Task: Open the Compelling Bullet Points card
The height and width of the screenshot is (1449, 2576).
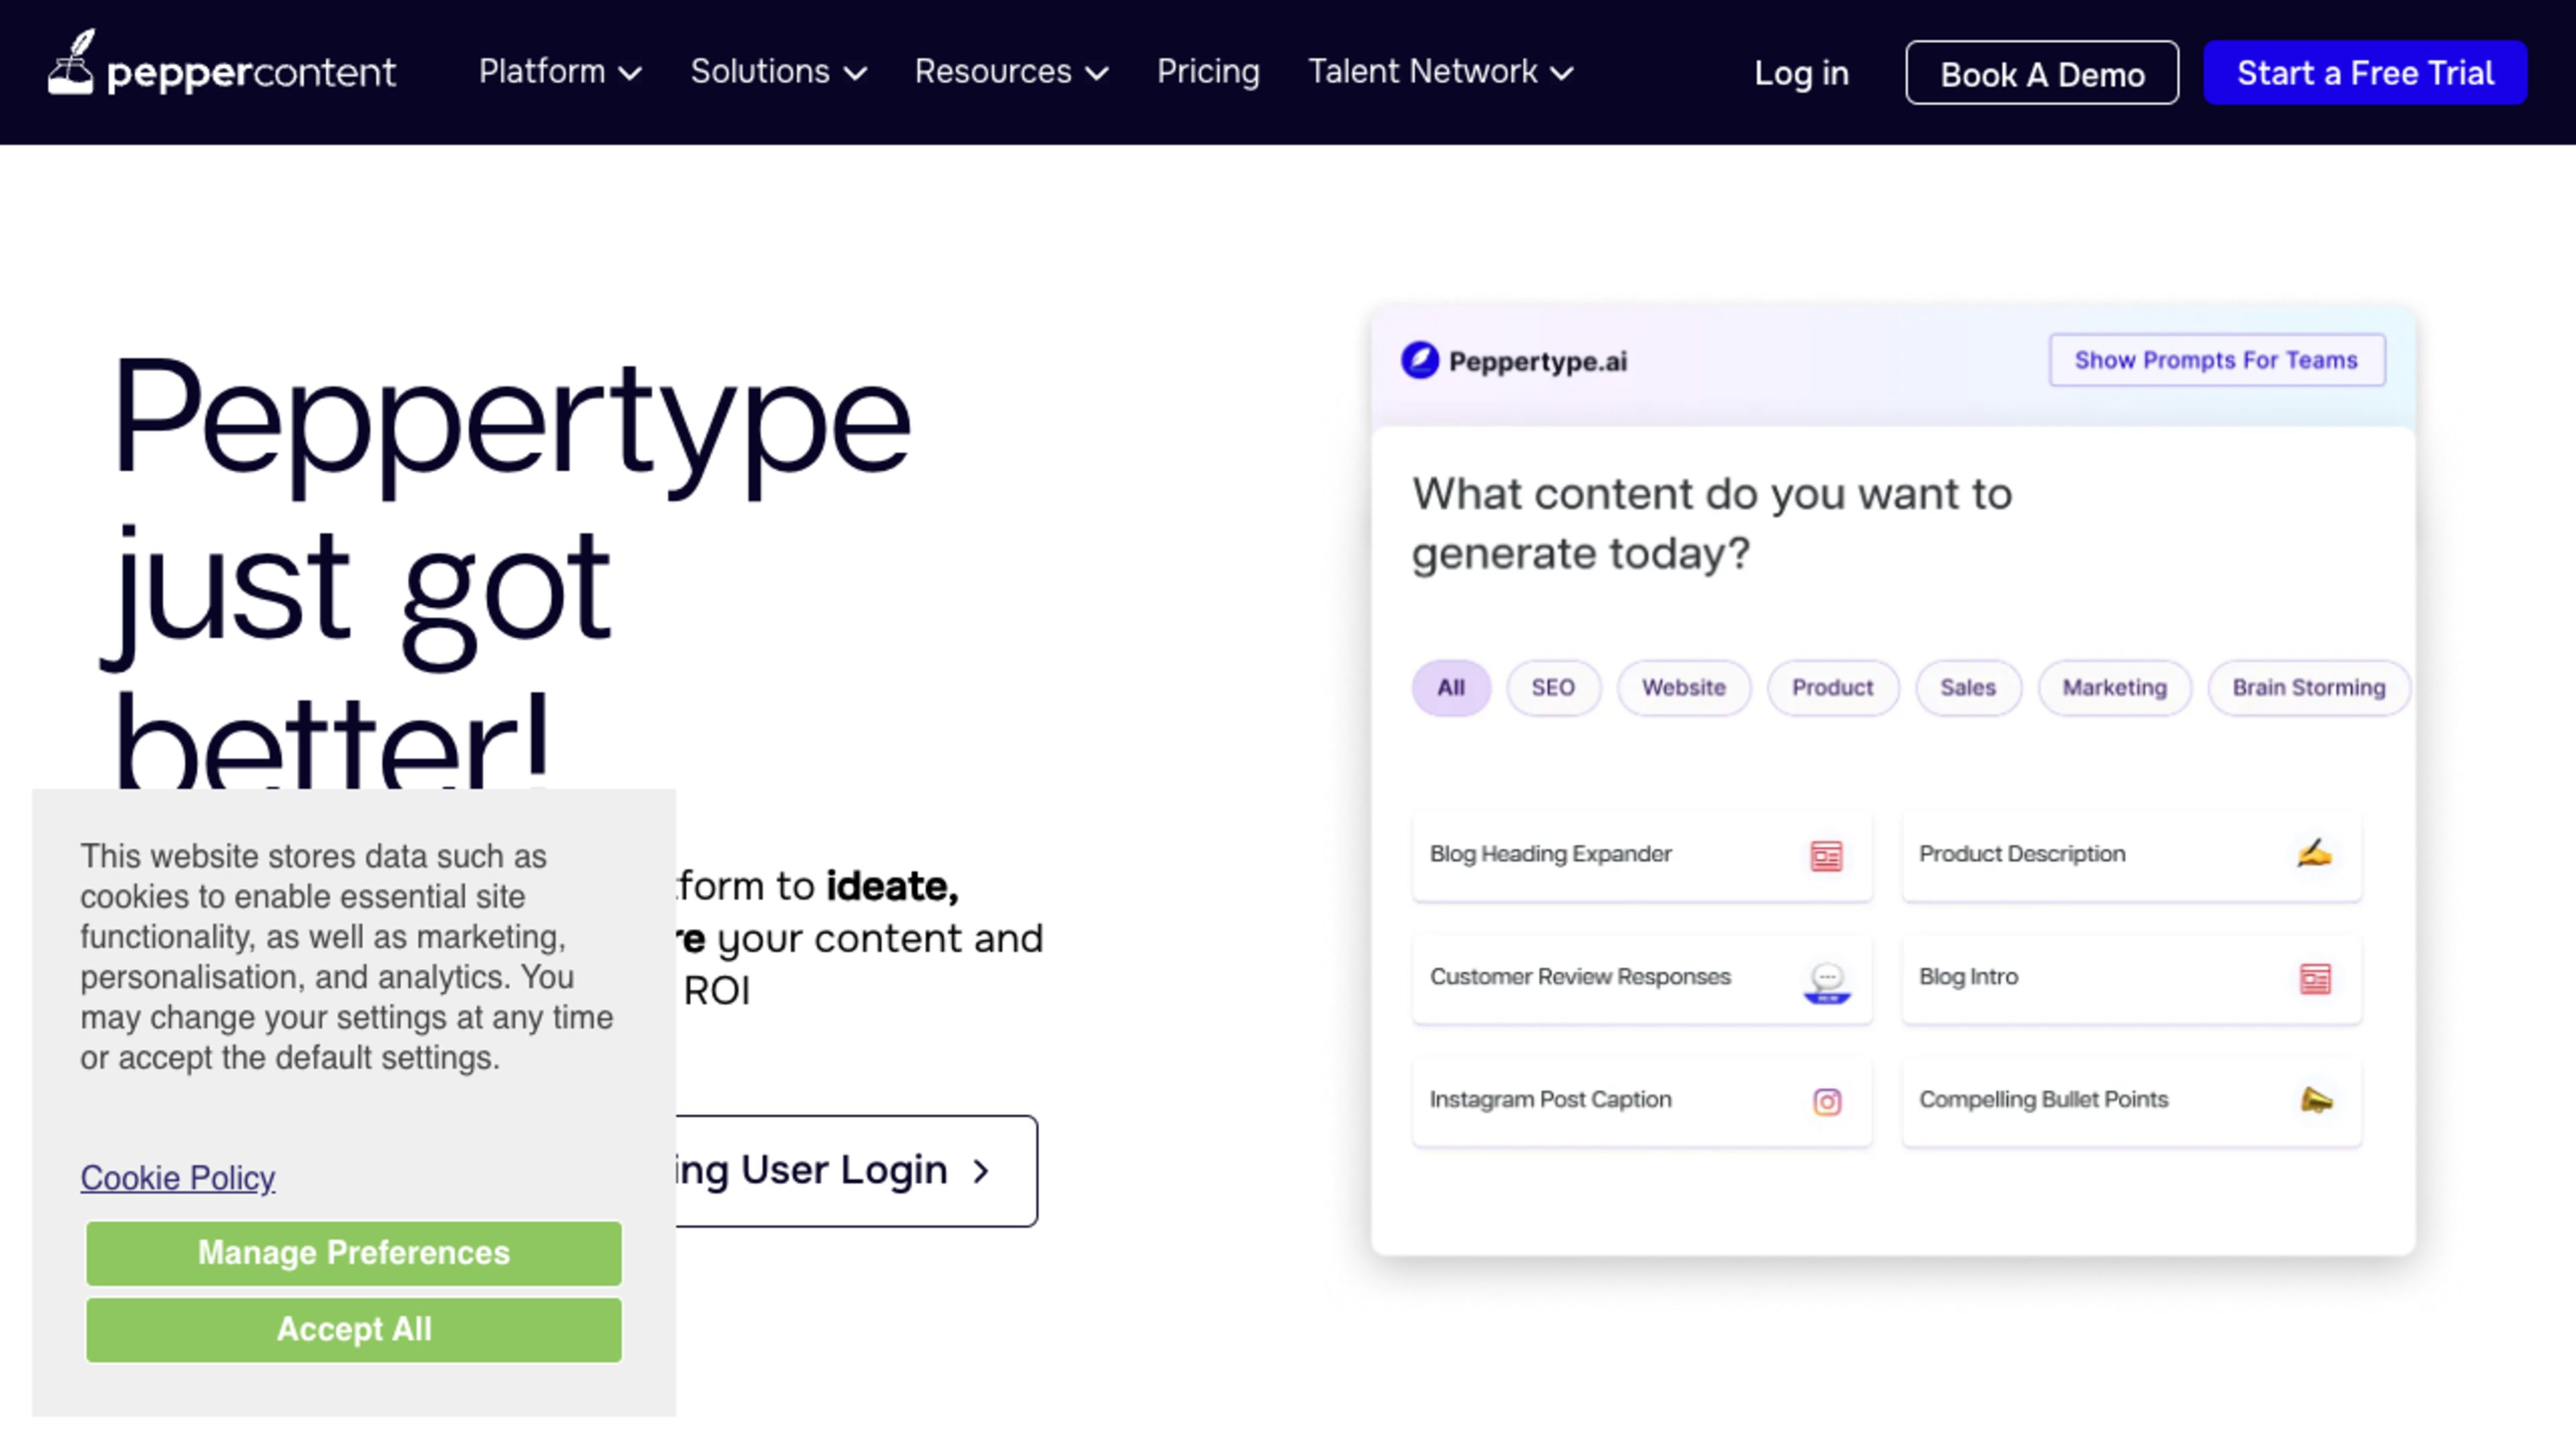Action: pyautogui.click(x=2131, y=1101)
